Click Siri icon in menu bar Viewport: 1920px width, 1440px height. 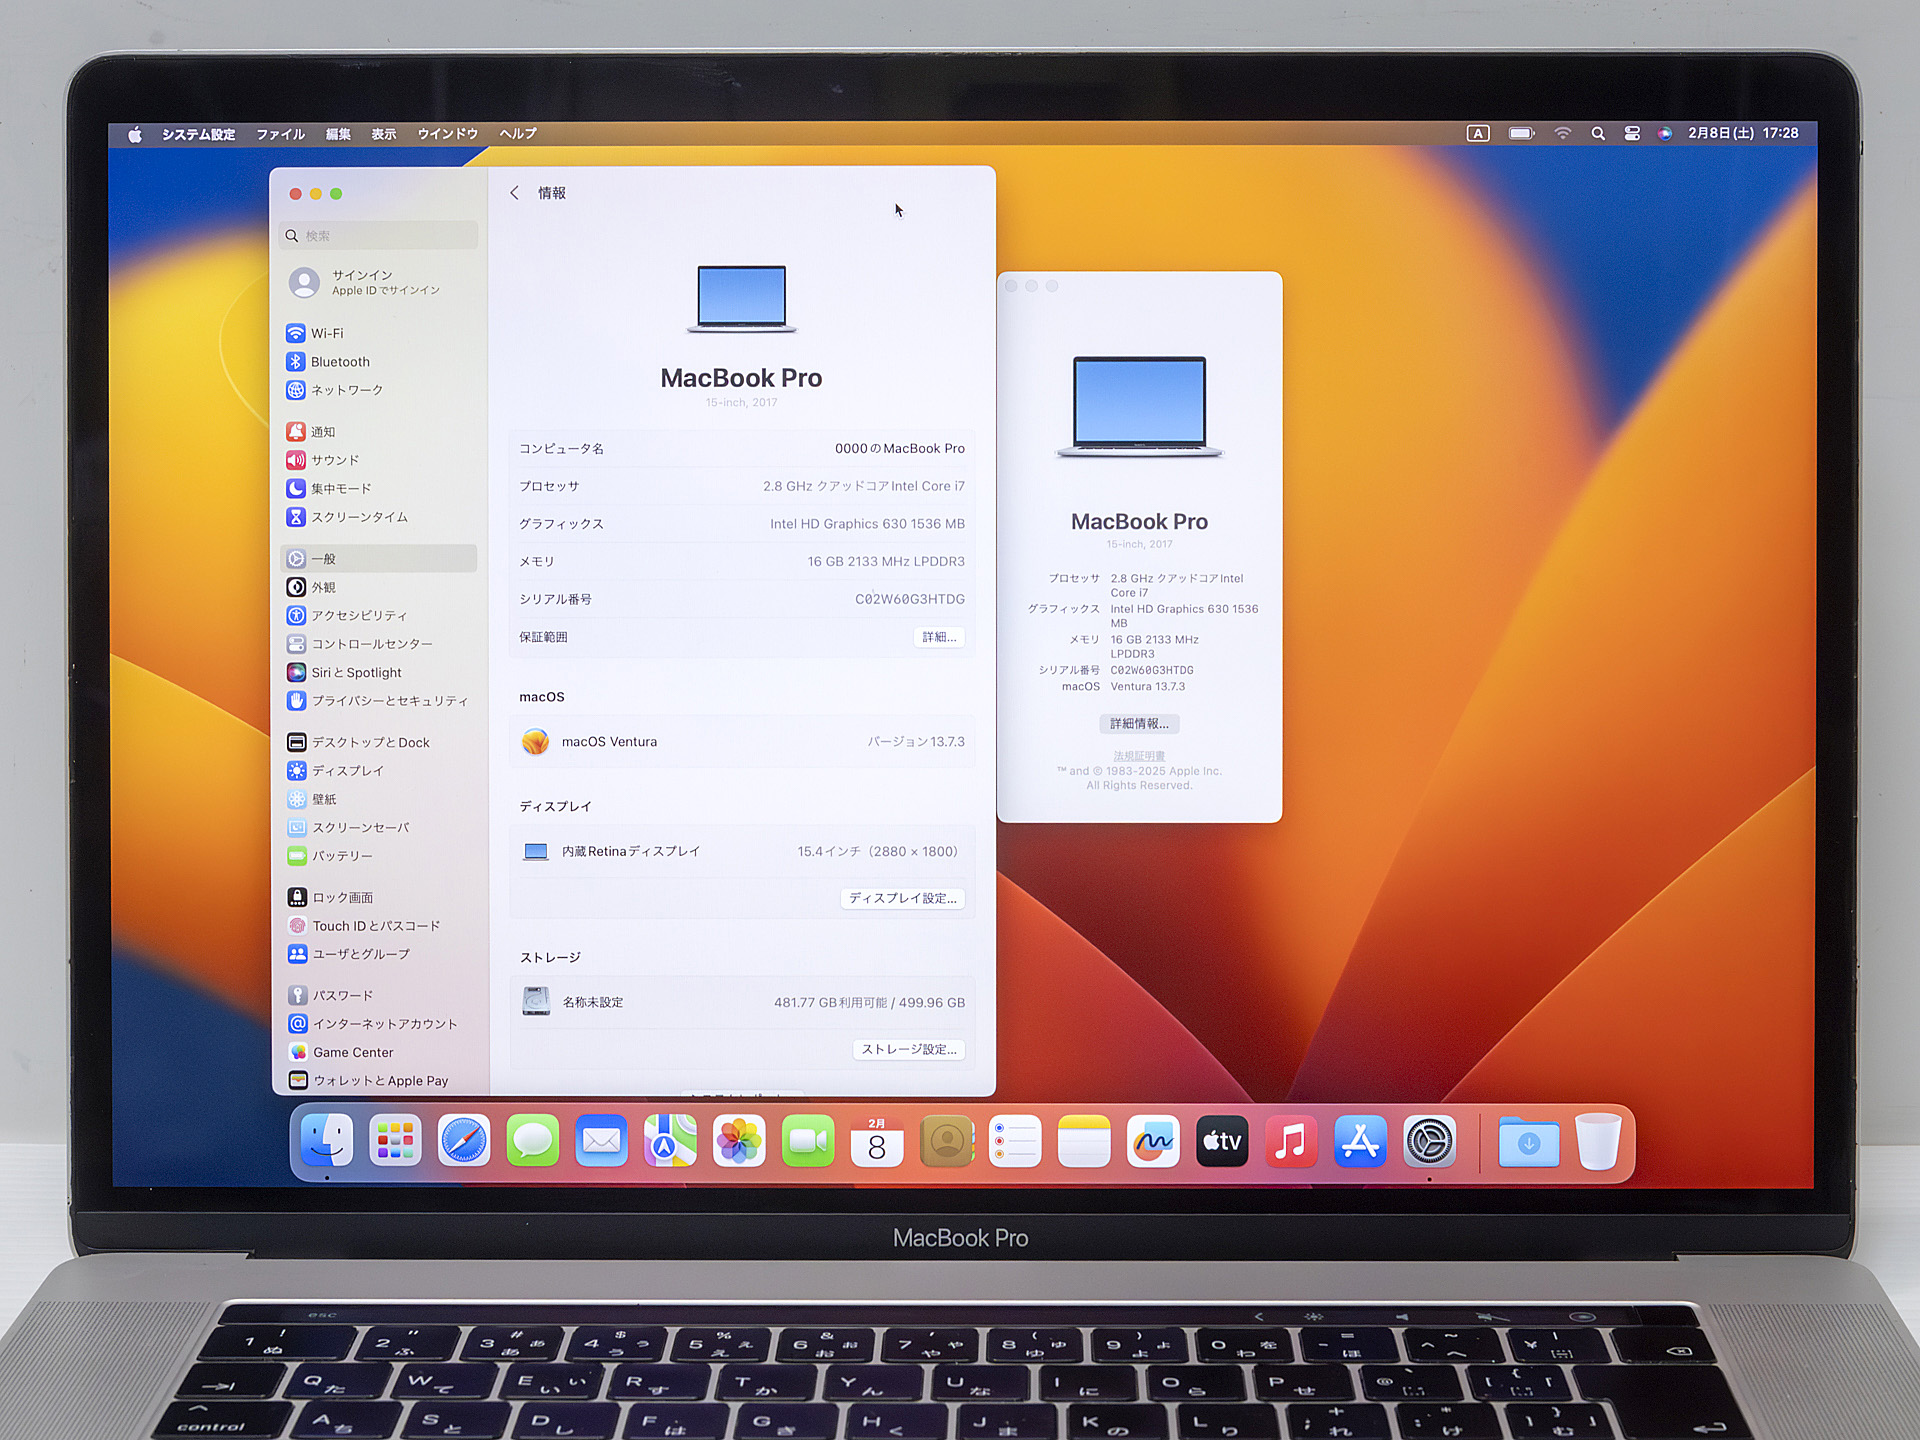1665,134
